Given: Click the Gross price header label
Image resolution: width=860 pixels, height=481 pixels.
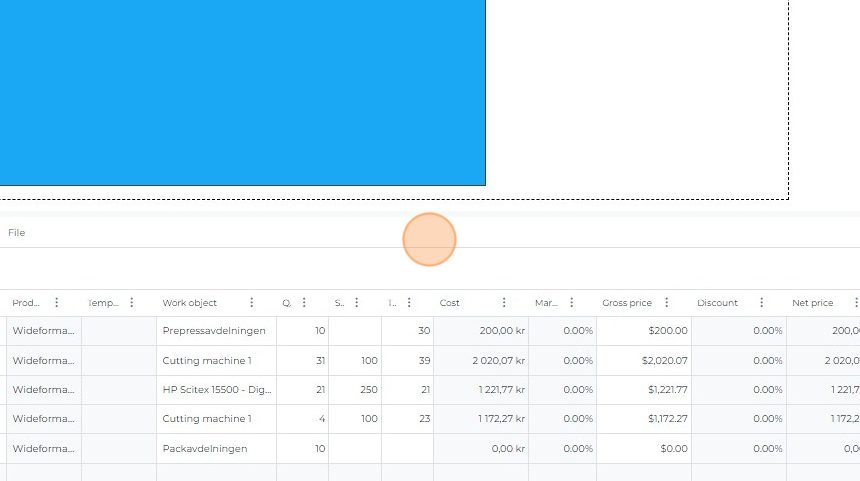Looking at the screenshot, I should [x=626, y=303].
